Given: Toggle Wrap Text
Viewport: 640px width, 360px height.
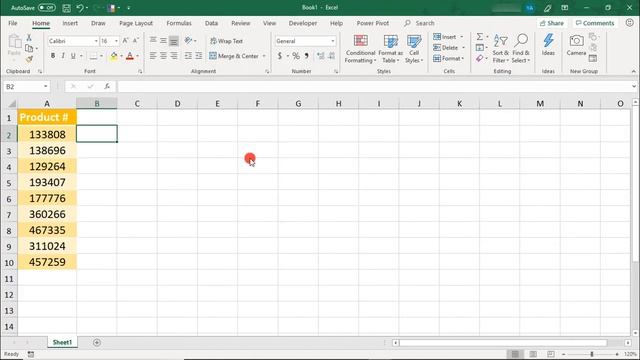Looking at the screenshot, I should (x=227, y=41).
